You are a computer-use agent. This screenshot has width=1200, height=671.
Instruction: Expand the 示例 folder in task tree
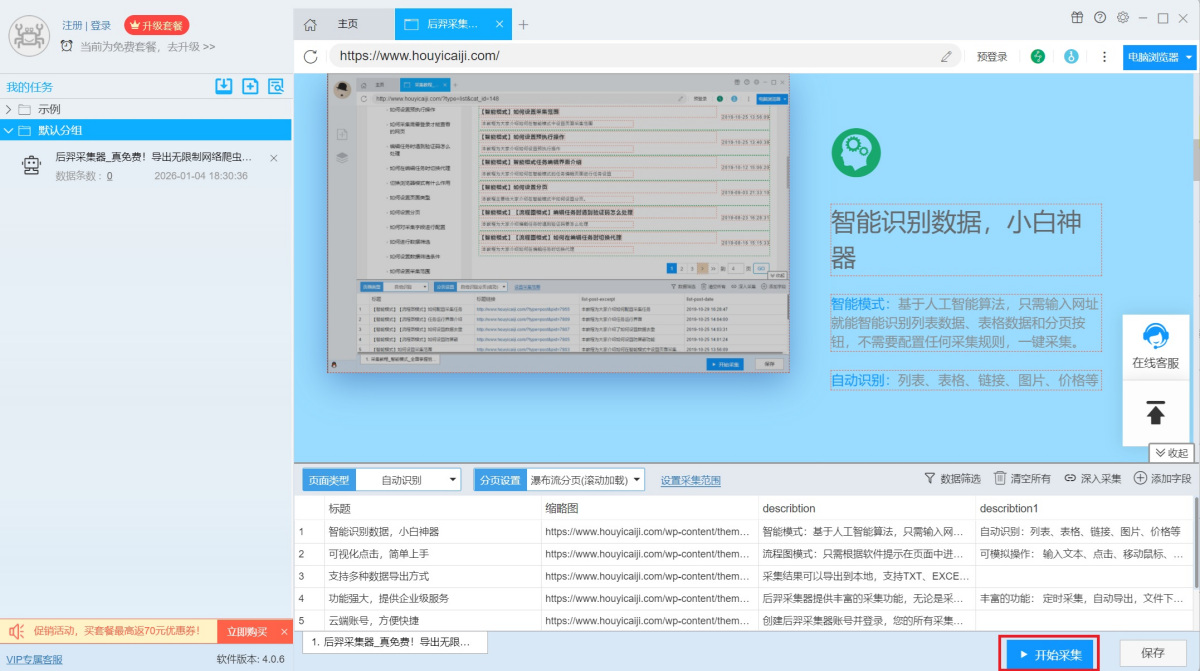9,109
